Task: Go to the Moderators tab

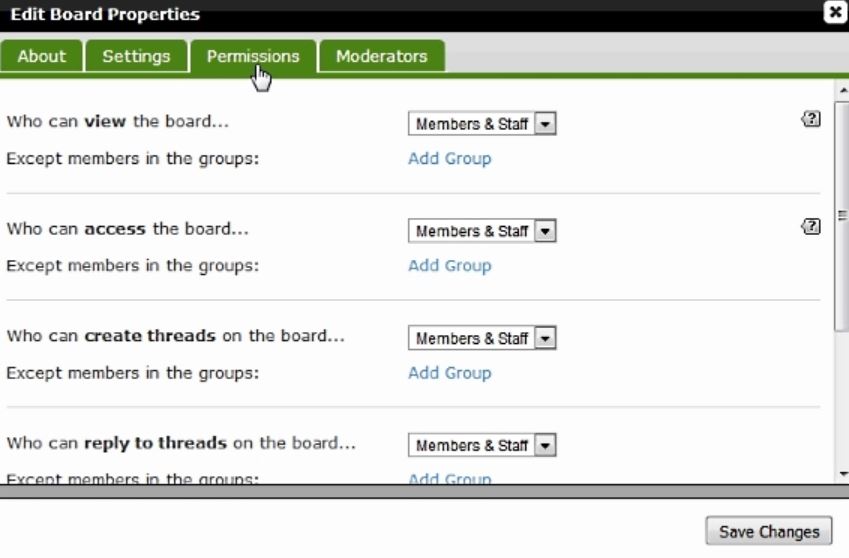Action: [x=381, y=56]
